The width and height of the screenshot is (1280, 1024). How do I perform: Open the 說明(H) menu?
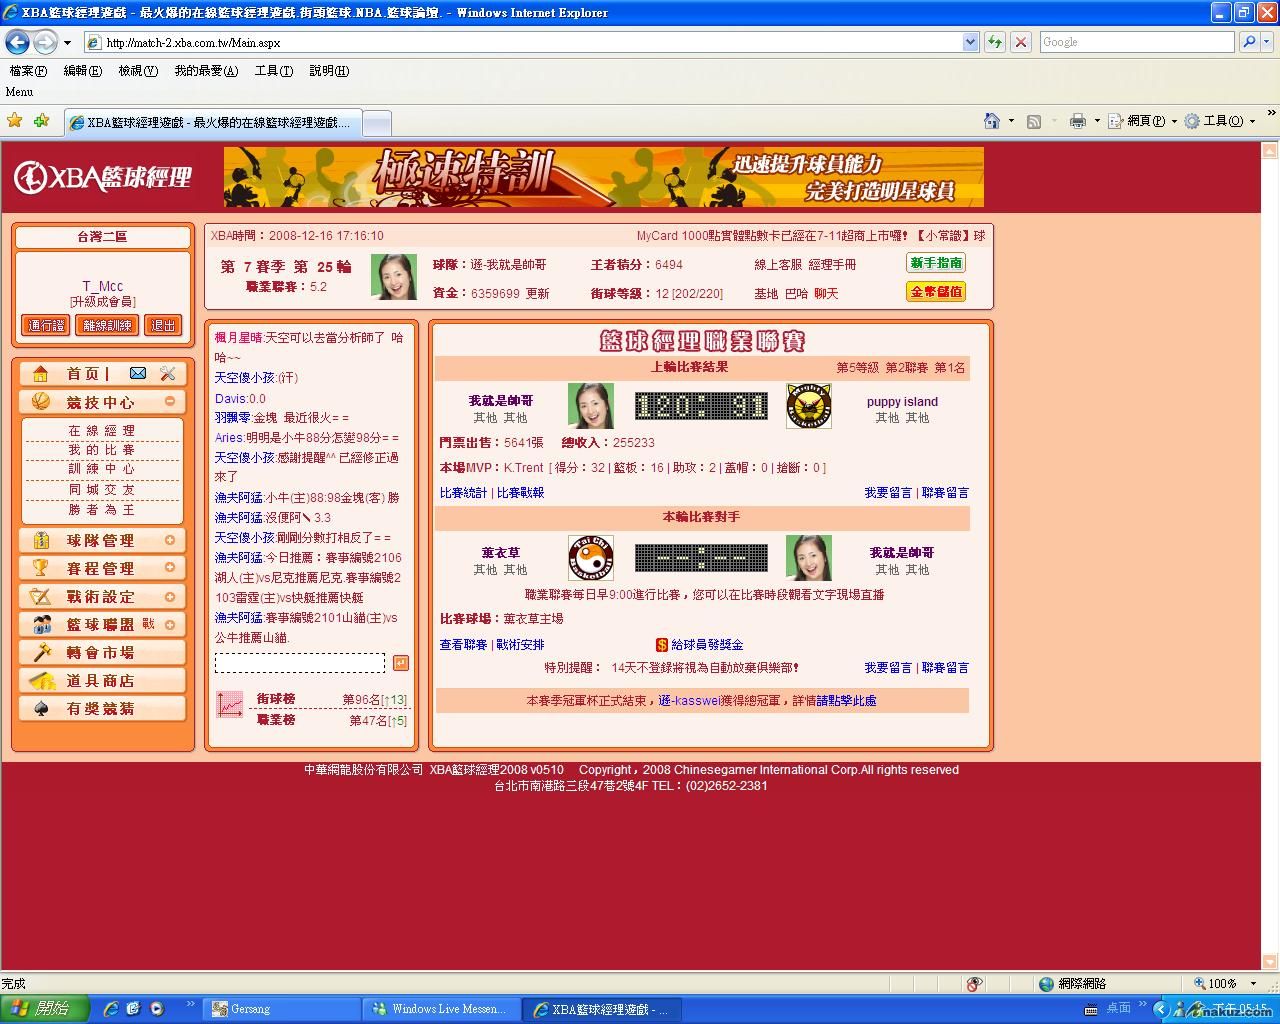click(329, 71)
